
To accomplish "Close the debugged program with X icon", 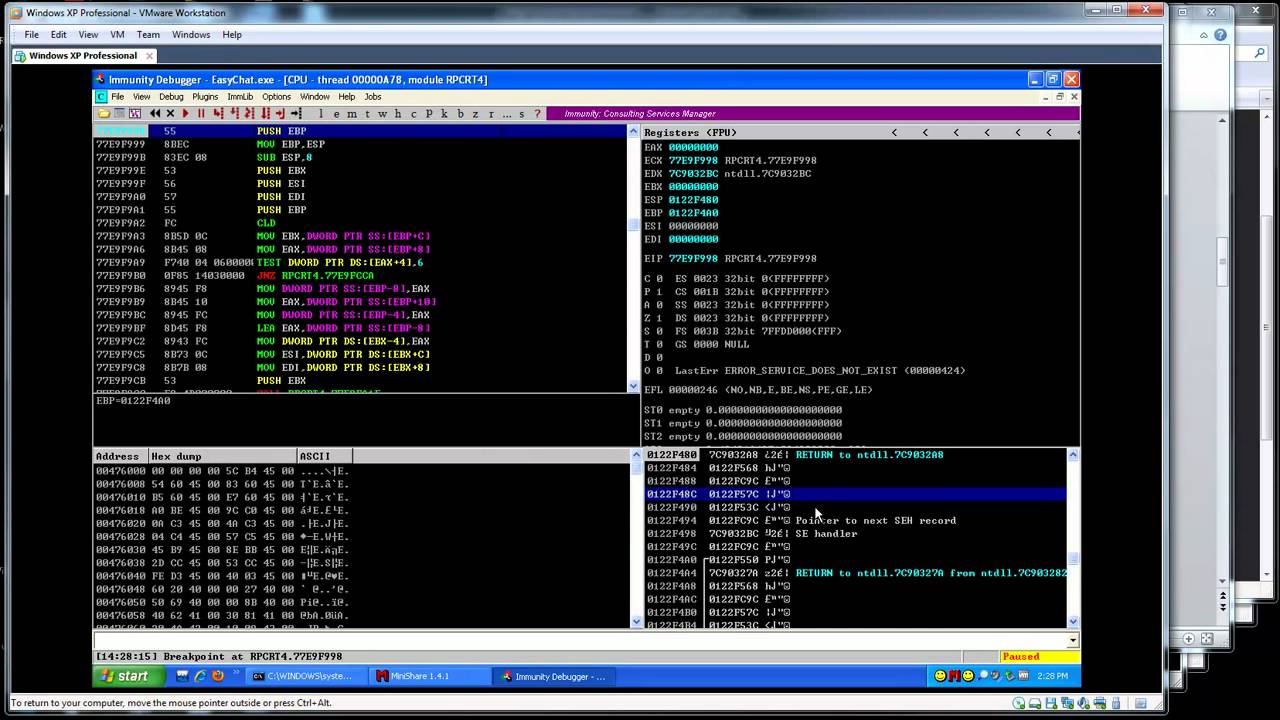I will click(x=170, y=114).
